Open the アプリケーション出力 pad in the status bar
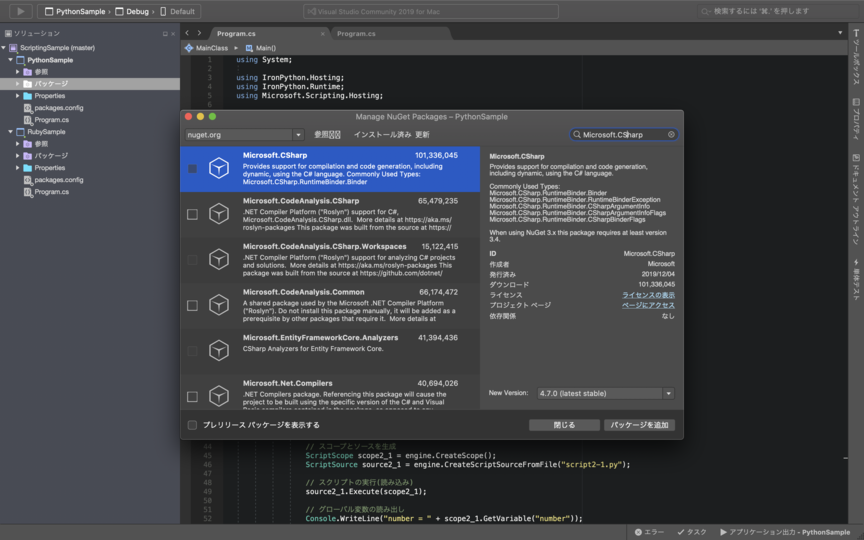Image resolution: width=864 pixels, height=540 pixels. (x=785, y=532)
